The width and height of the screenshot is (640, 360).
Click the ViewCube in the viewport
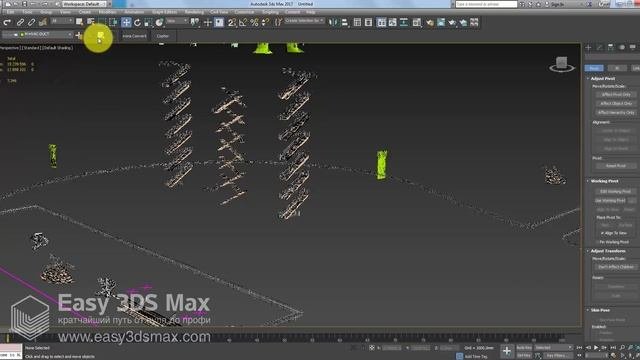562,64
